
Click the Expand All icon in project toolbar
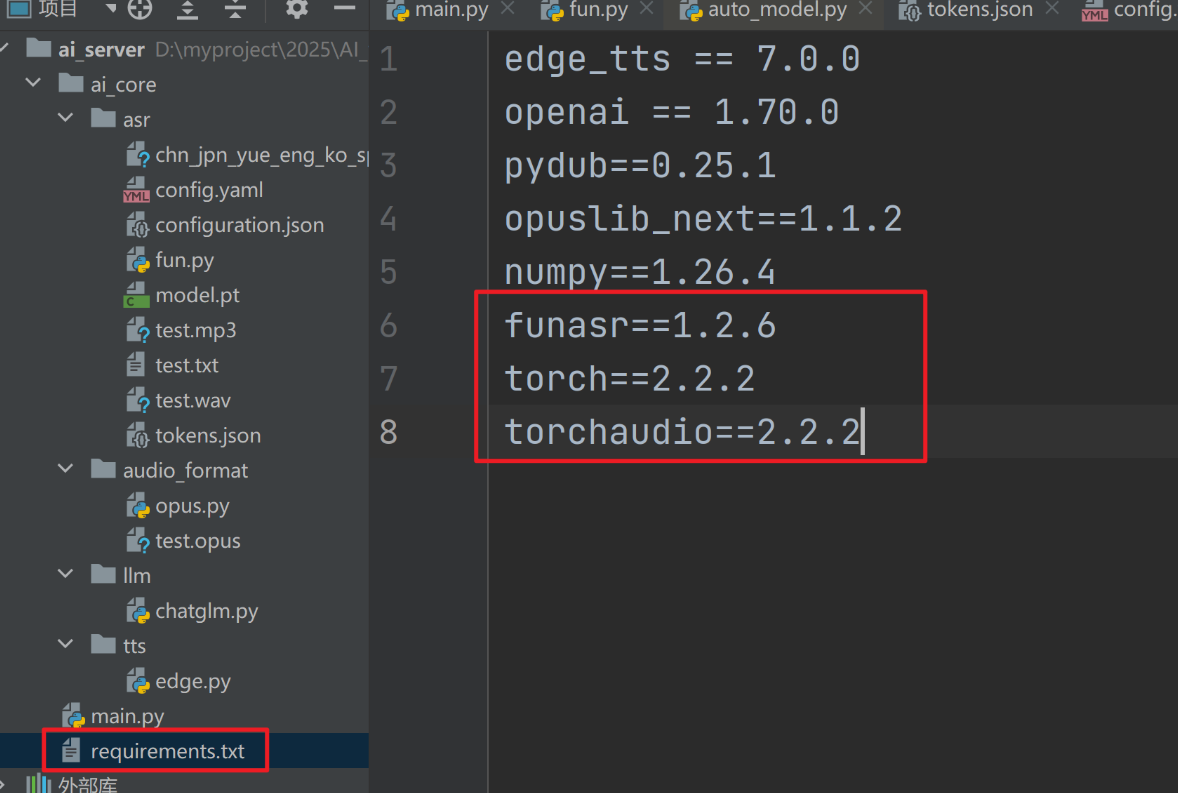pos(187,9)
